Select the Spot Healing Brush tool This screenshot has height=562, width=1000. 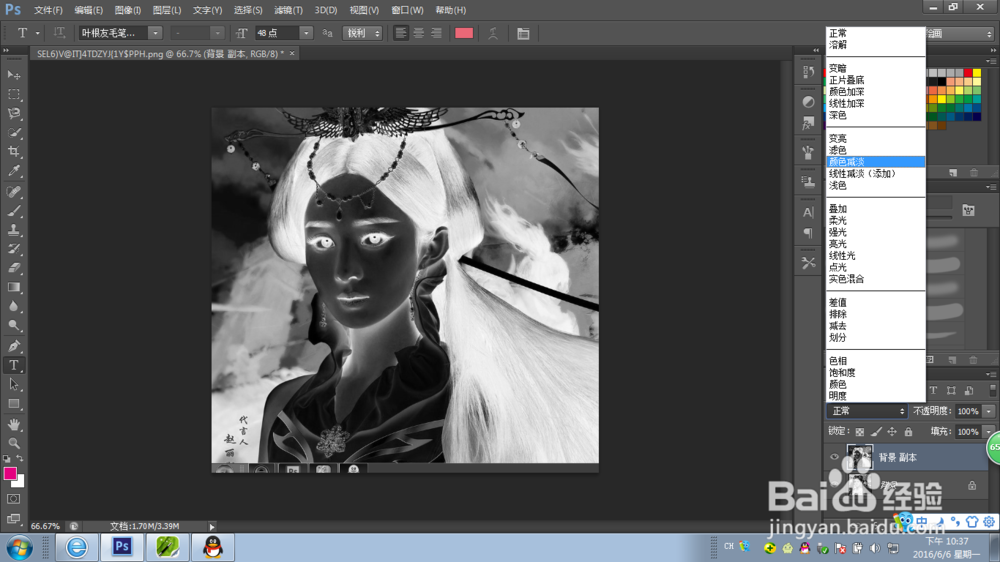(x=13, y=192)
